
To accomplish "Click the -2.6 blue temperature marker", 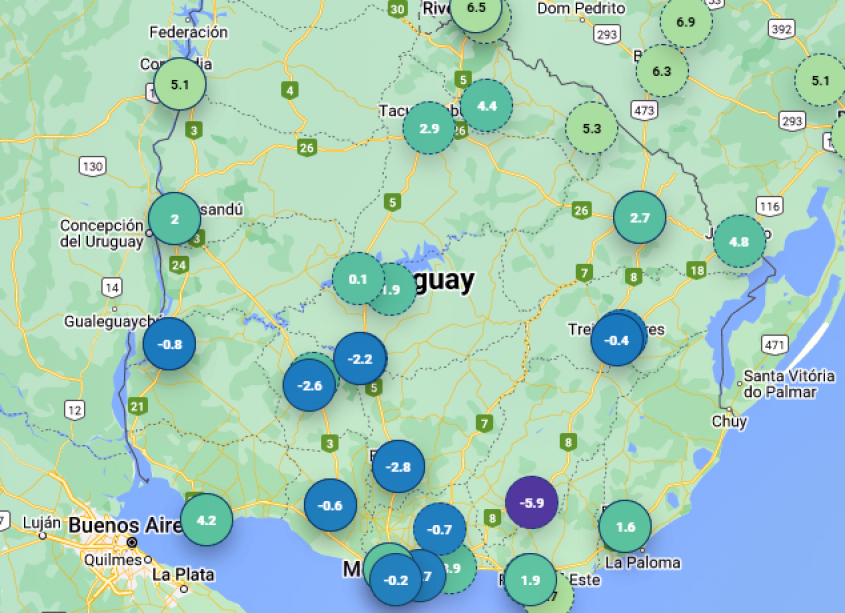I will pos(309,385).
